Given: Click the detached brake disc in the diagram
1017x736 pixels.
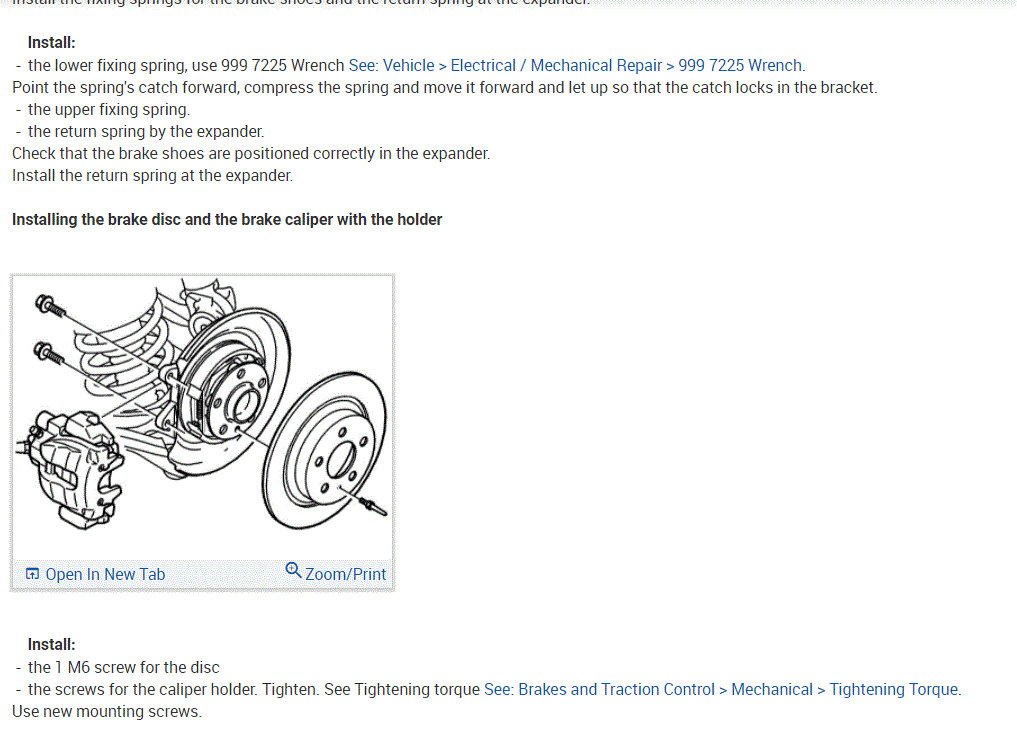Looking at the screenshot, I should [x=325, y=451].
